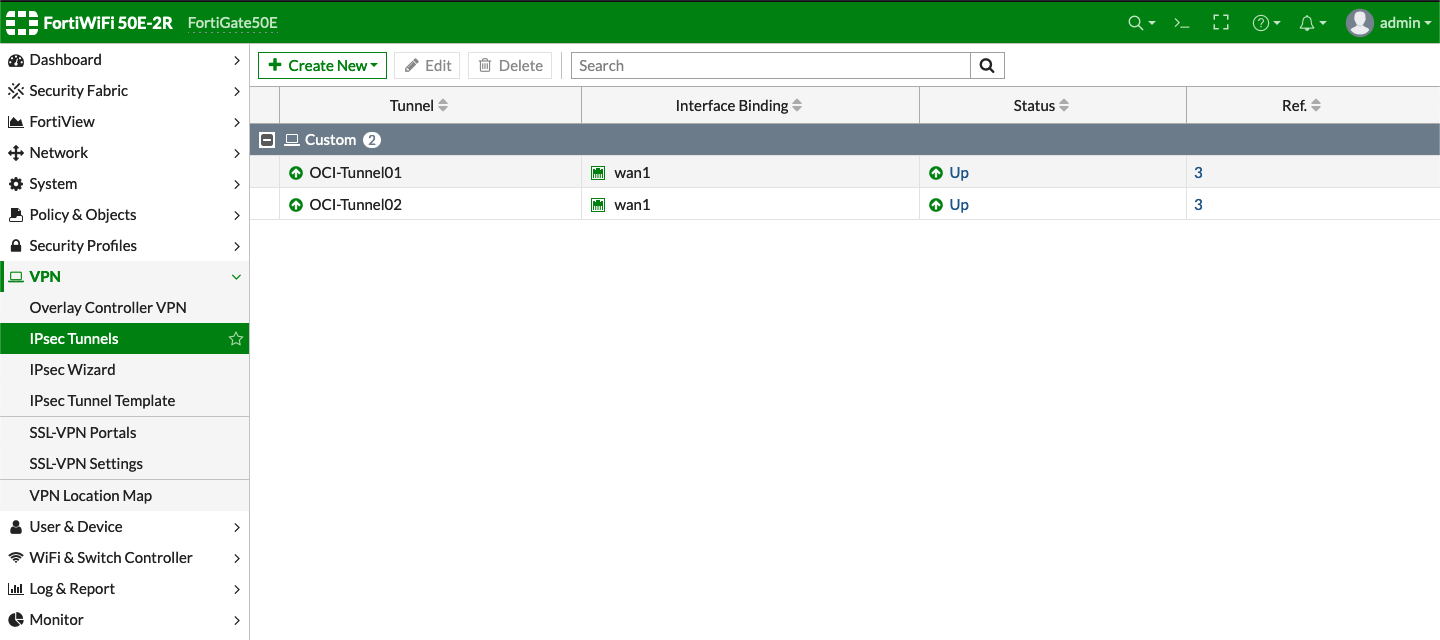
Task: Open the Create New dropdown
Action: pos(322,66)
